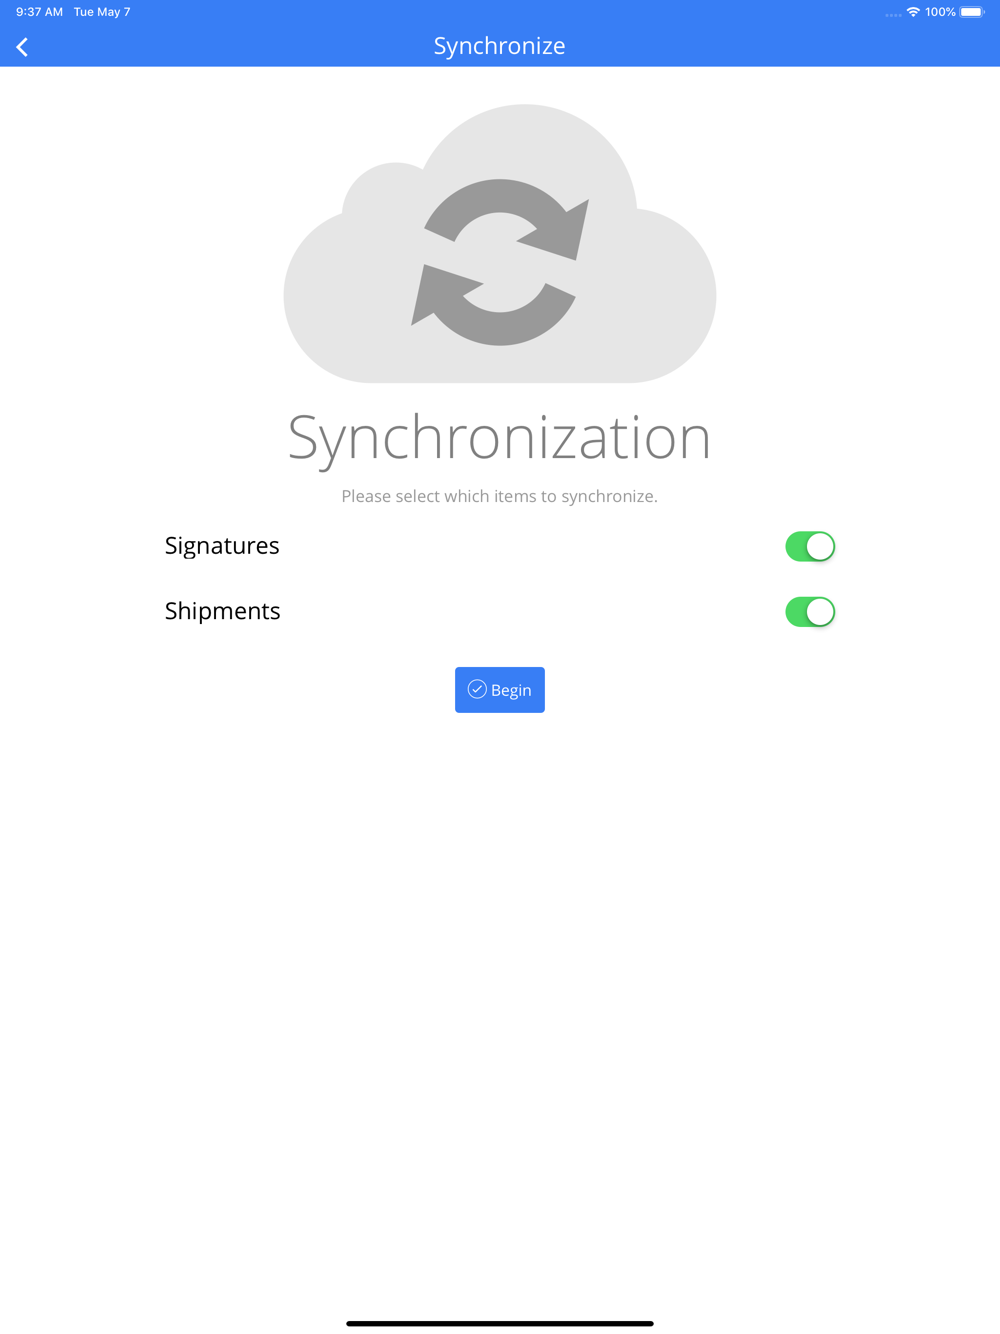The image size is (1000, 1334).
Task: Tap the 9:37 AM clock
Action: tap(39, 12)
